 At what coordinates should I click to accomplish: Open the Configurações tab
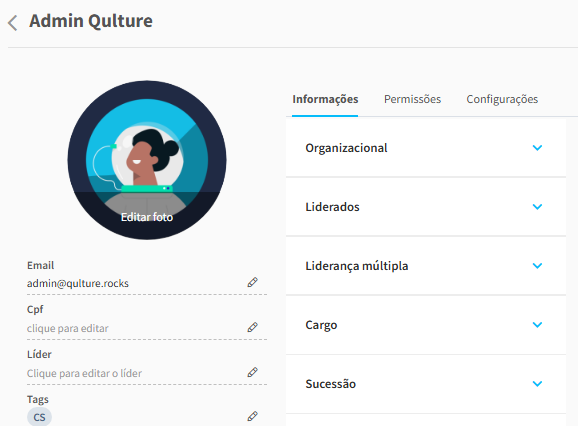click(x=502, y=99)
